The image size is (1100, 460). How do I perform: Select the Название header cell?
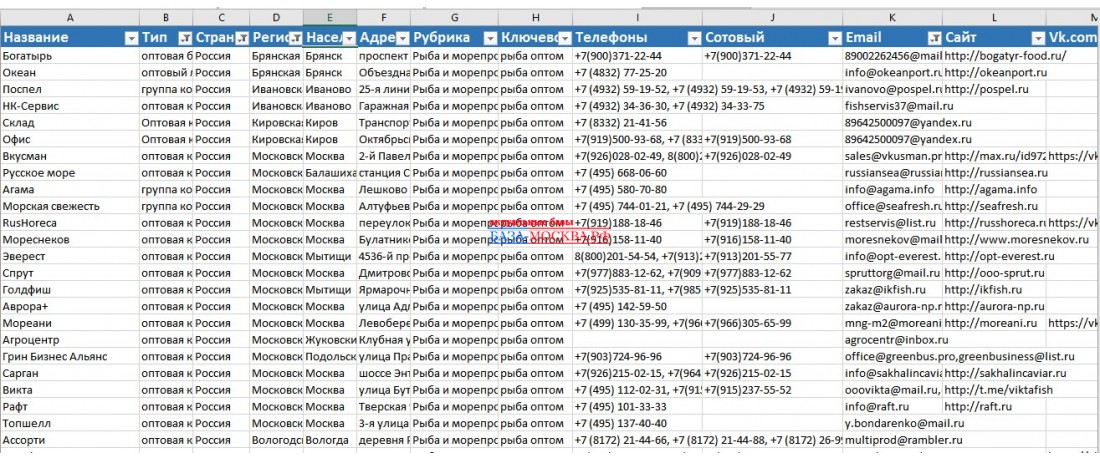pos(69,38)
